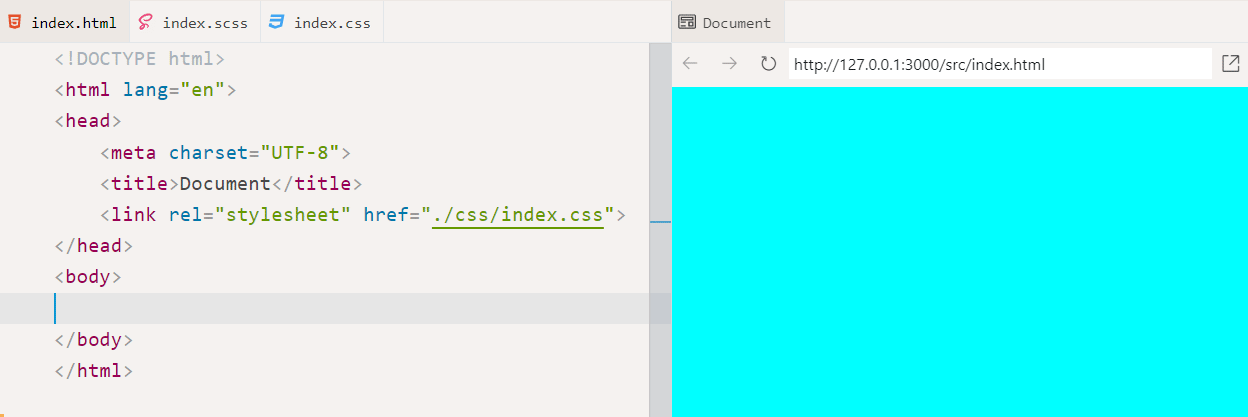
Task: Click the editor vertical scrollbar
Action: coord(660,230)
